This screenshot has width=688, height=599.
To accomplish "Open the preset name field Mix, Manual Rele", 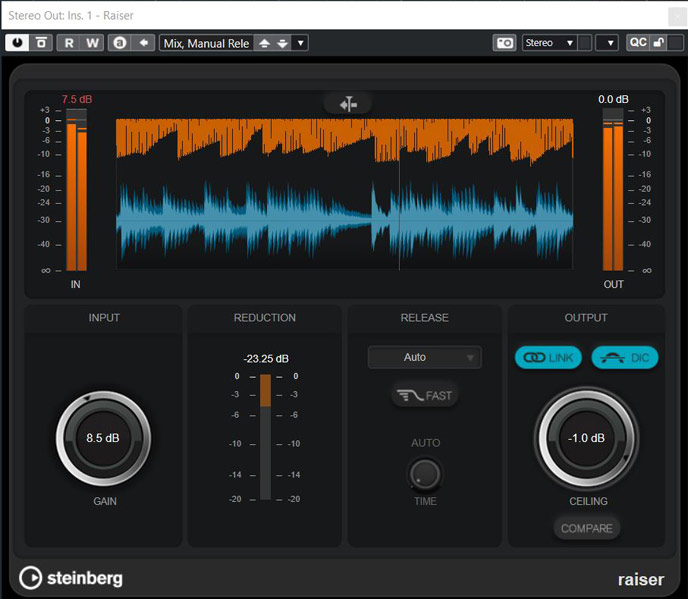I will click(x=204, y=43).
